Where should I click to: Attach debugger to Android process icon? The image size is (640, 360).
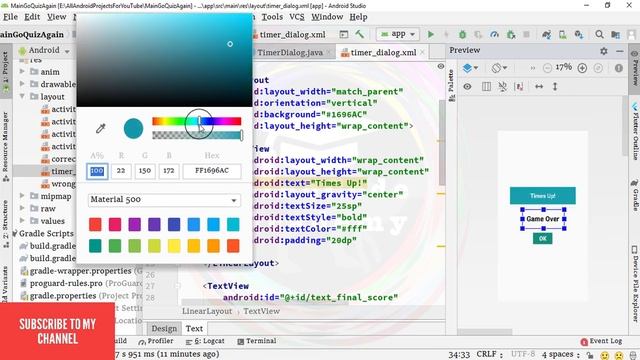(511, 35)
